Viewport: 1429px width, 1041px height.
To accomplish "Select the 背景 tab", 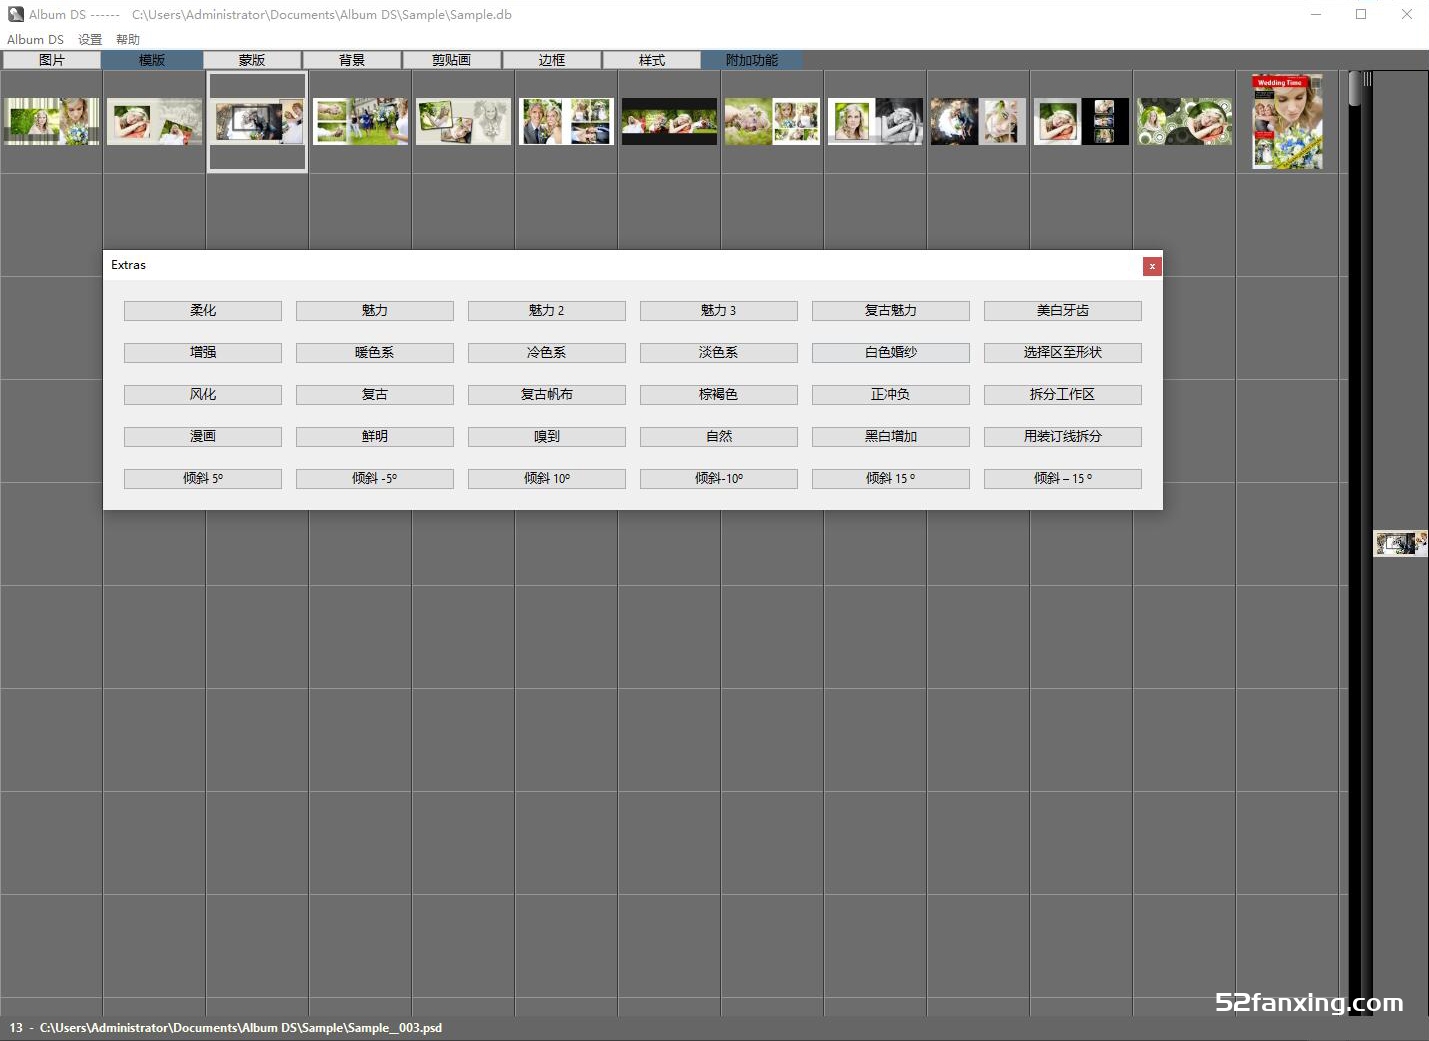I will tap(352, 60).
